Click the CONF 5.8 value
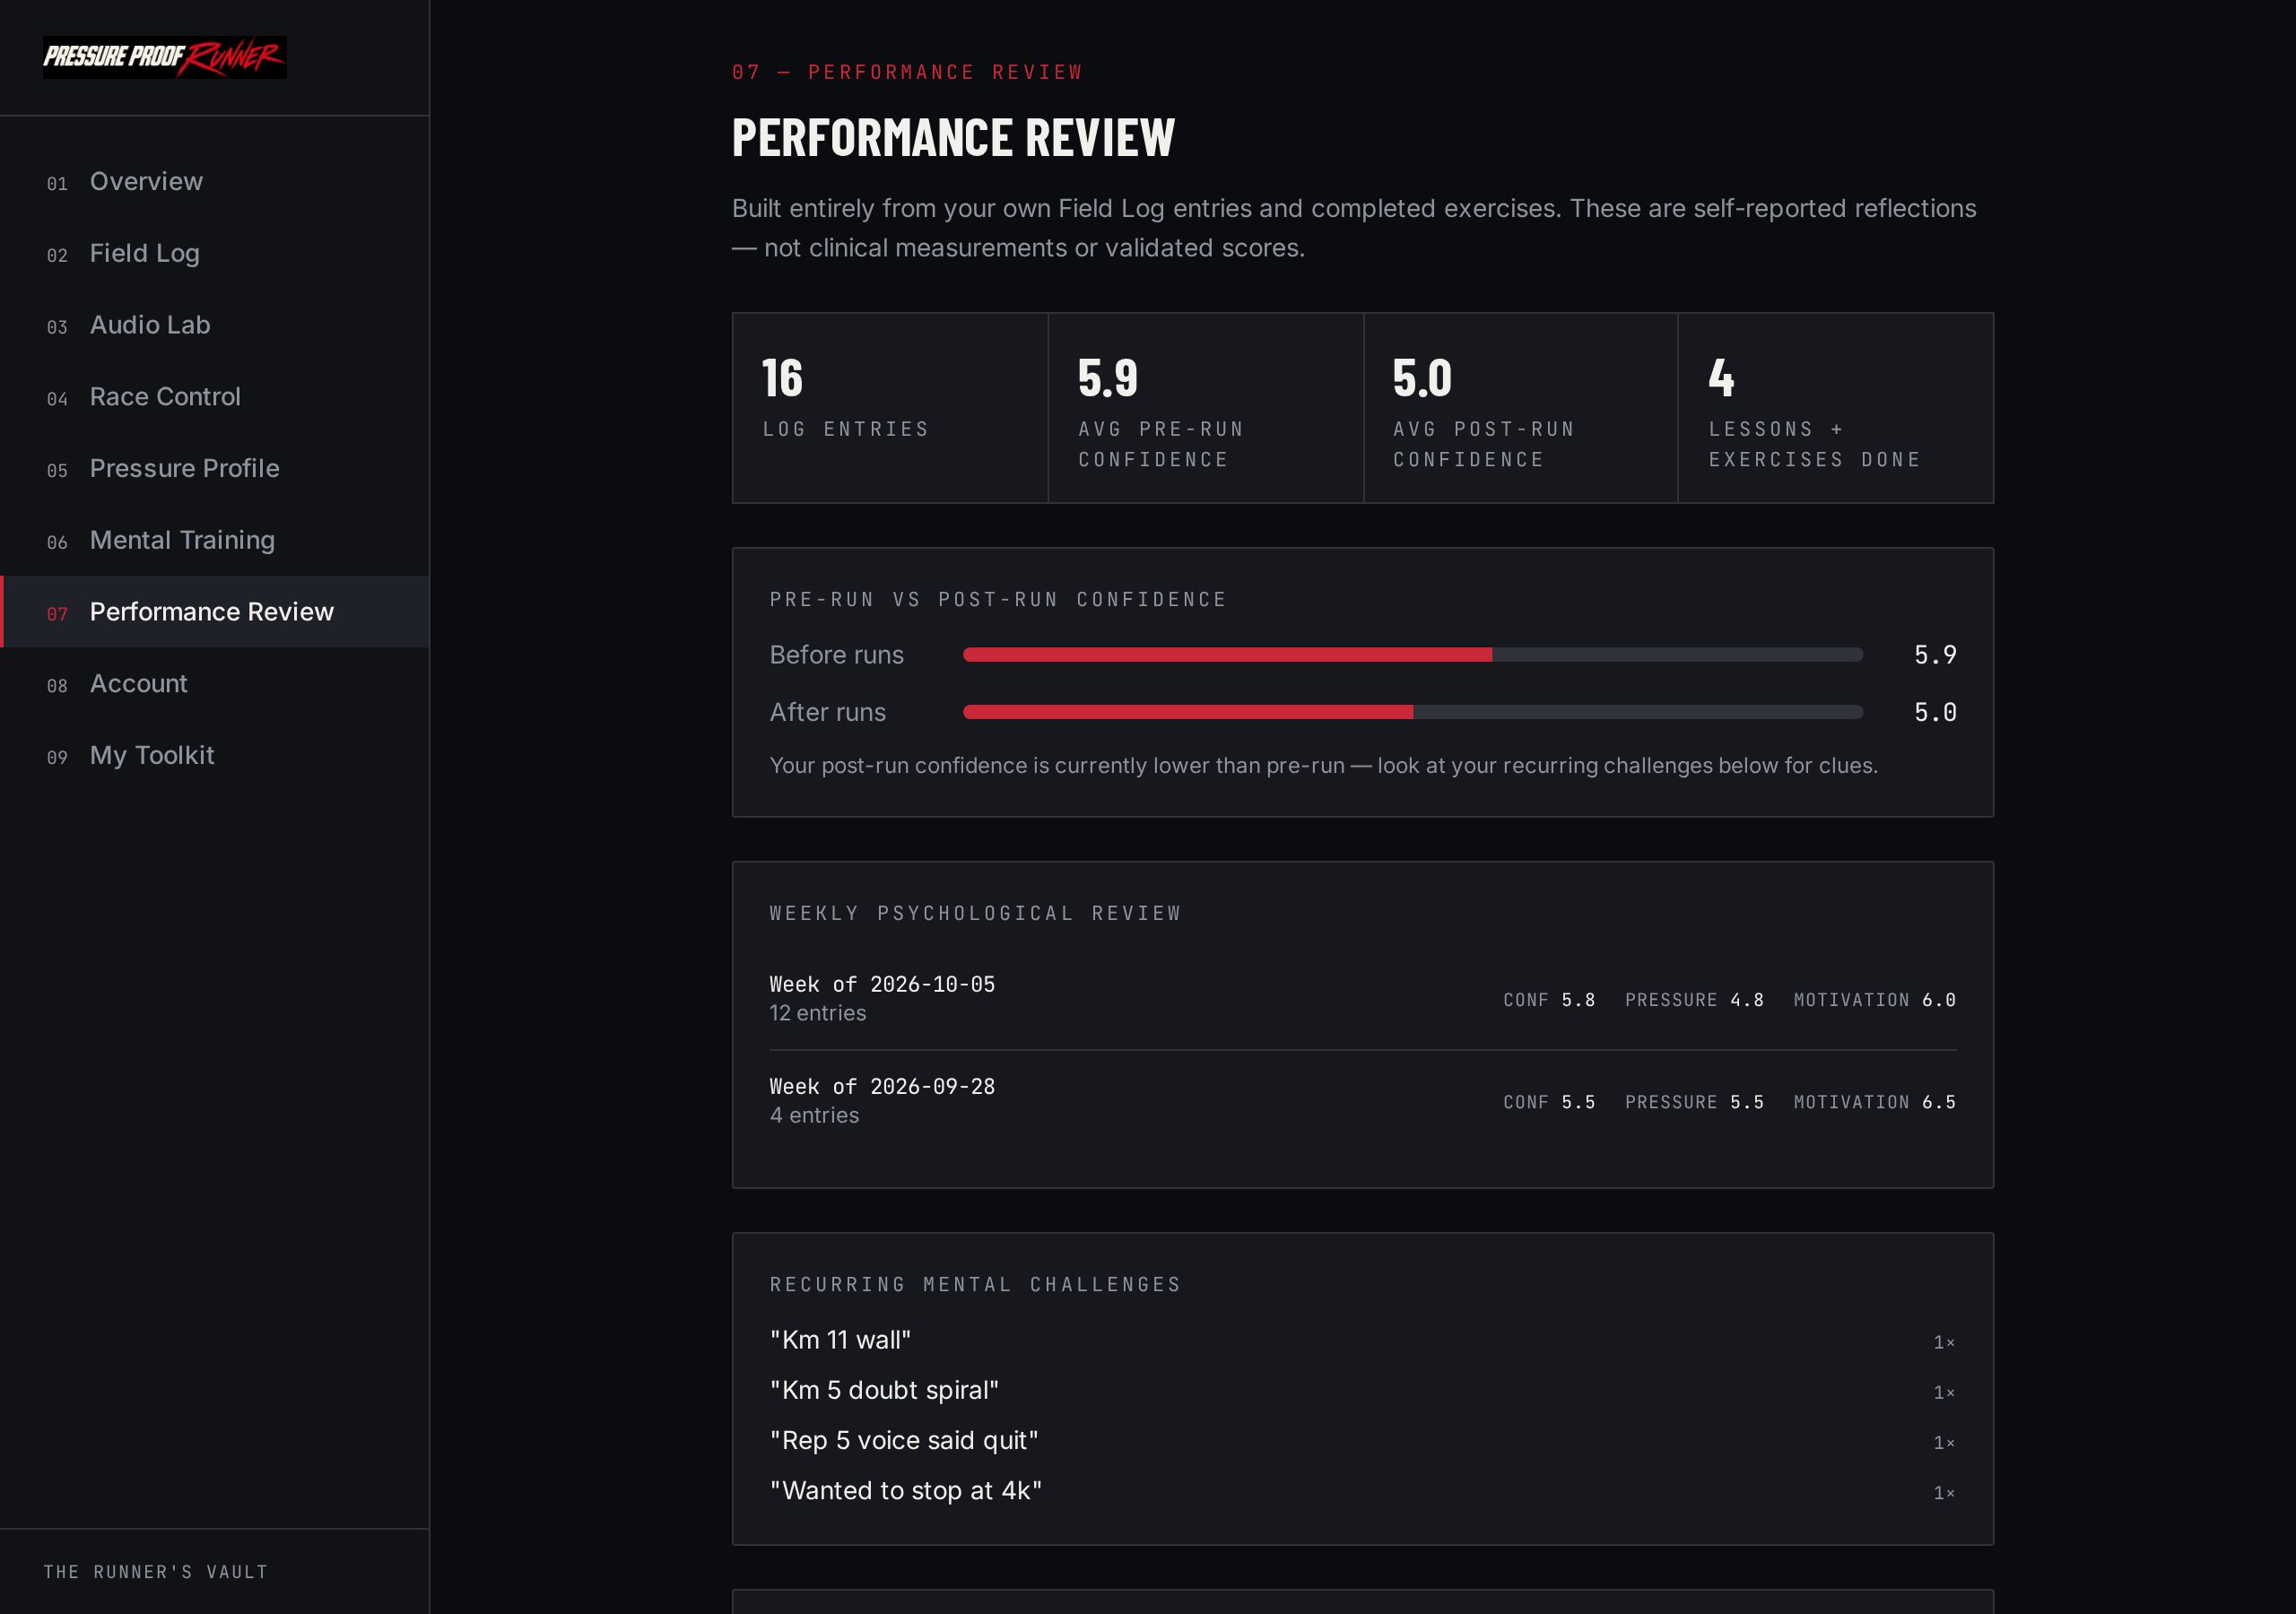 click(1549, 1000)
